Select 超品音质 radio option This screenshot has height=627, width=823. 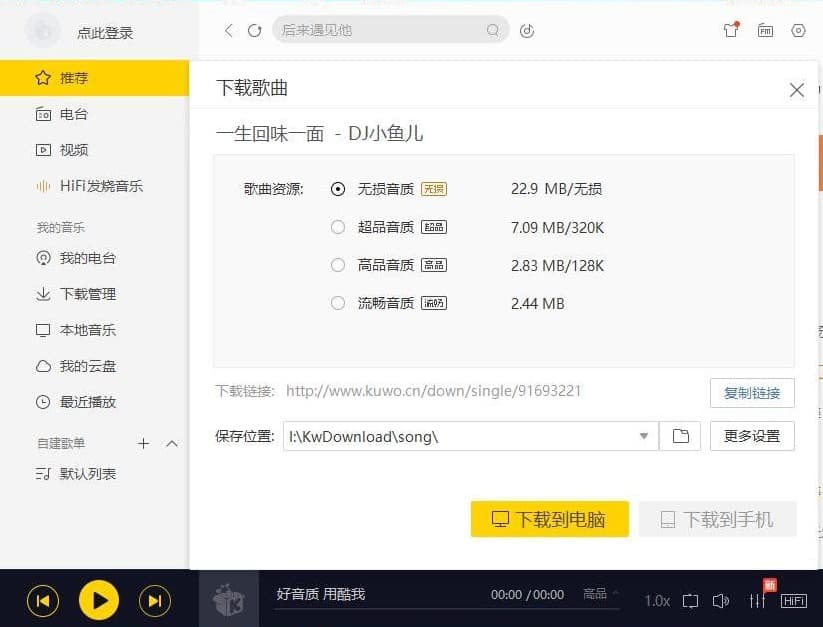(x=338, y=227)
